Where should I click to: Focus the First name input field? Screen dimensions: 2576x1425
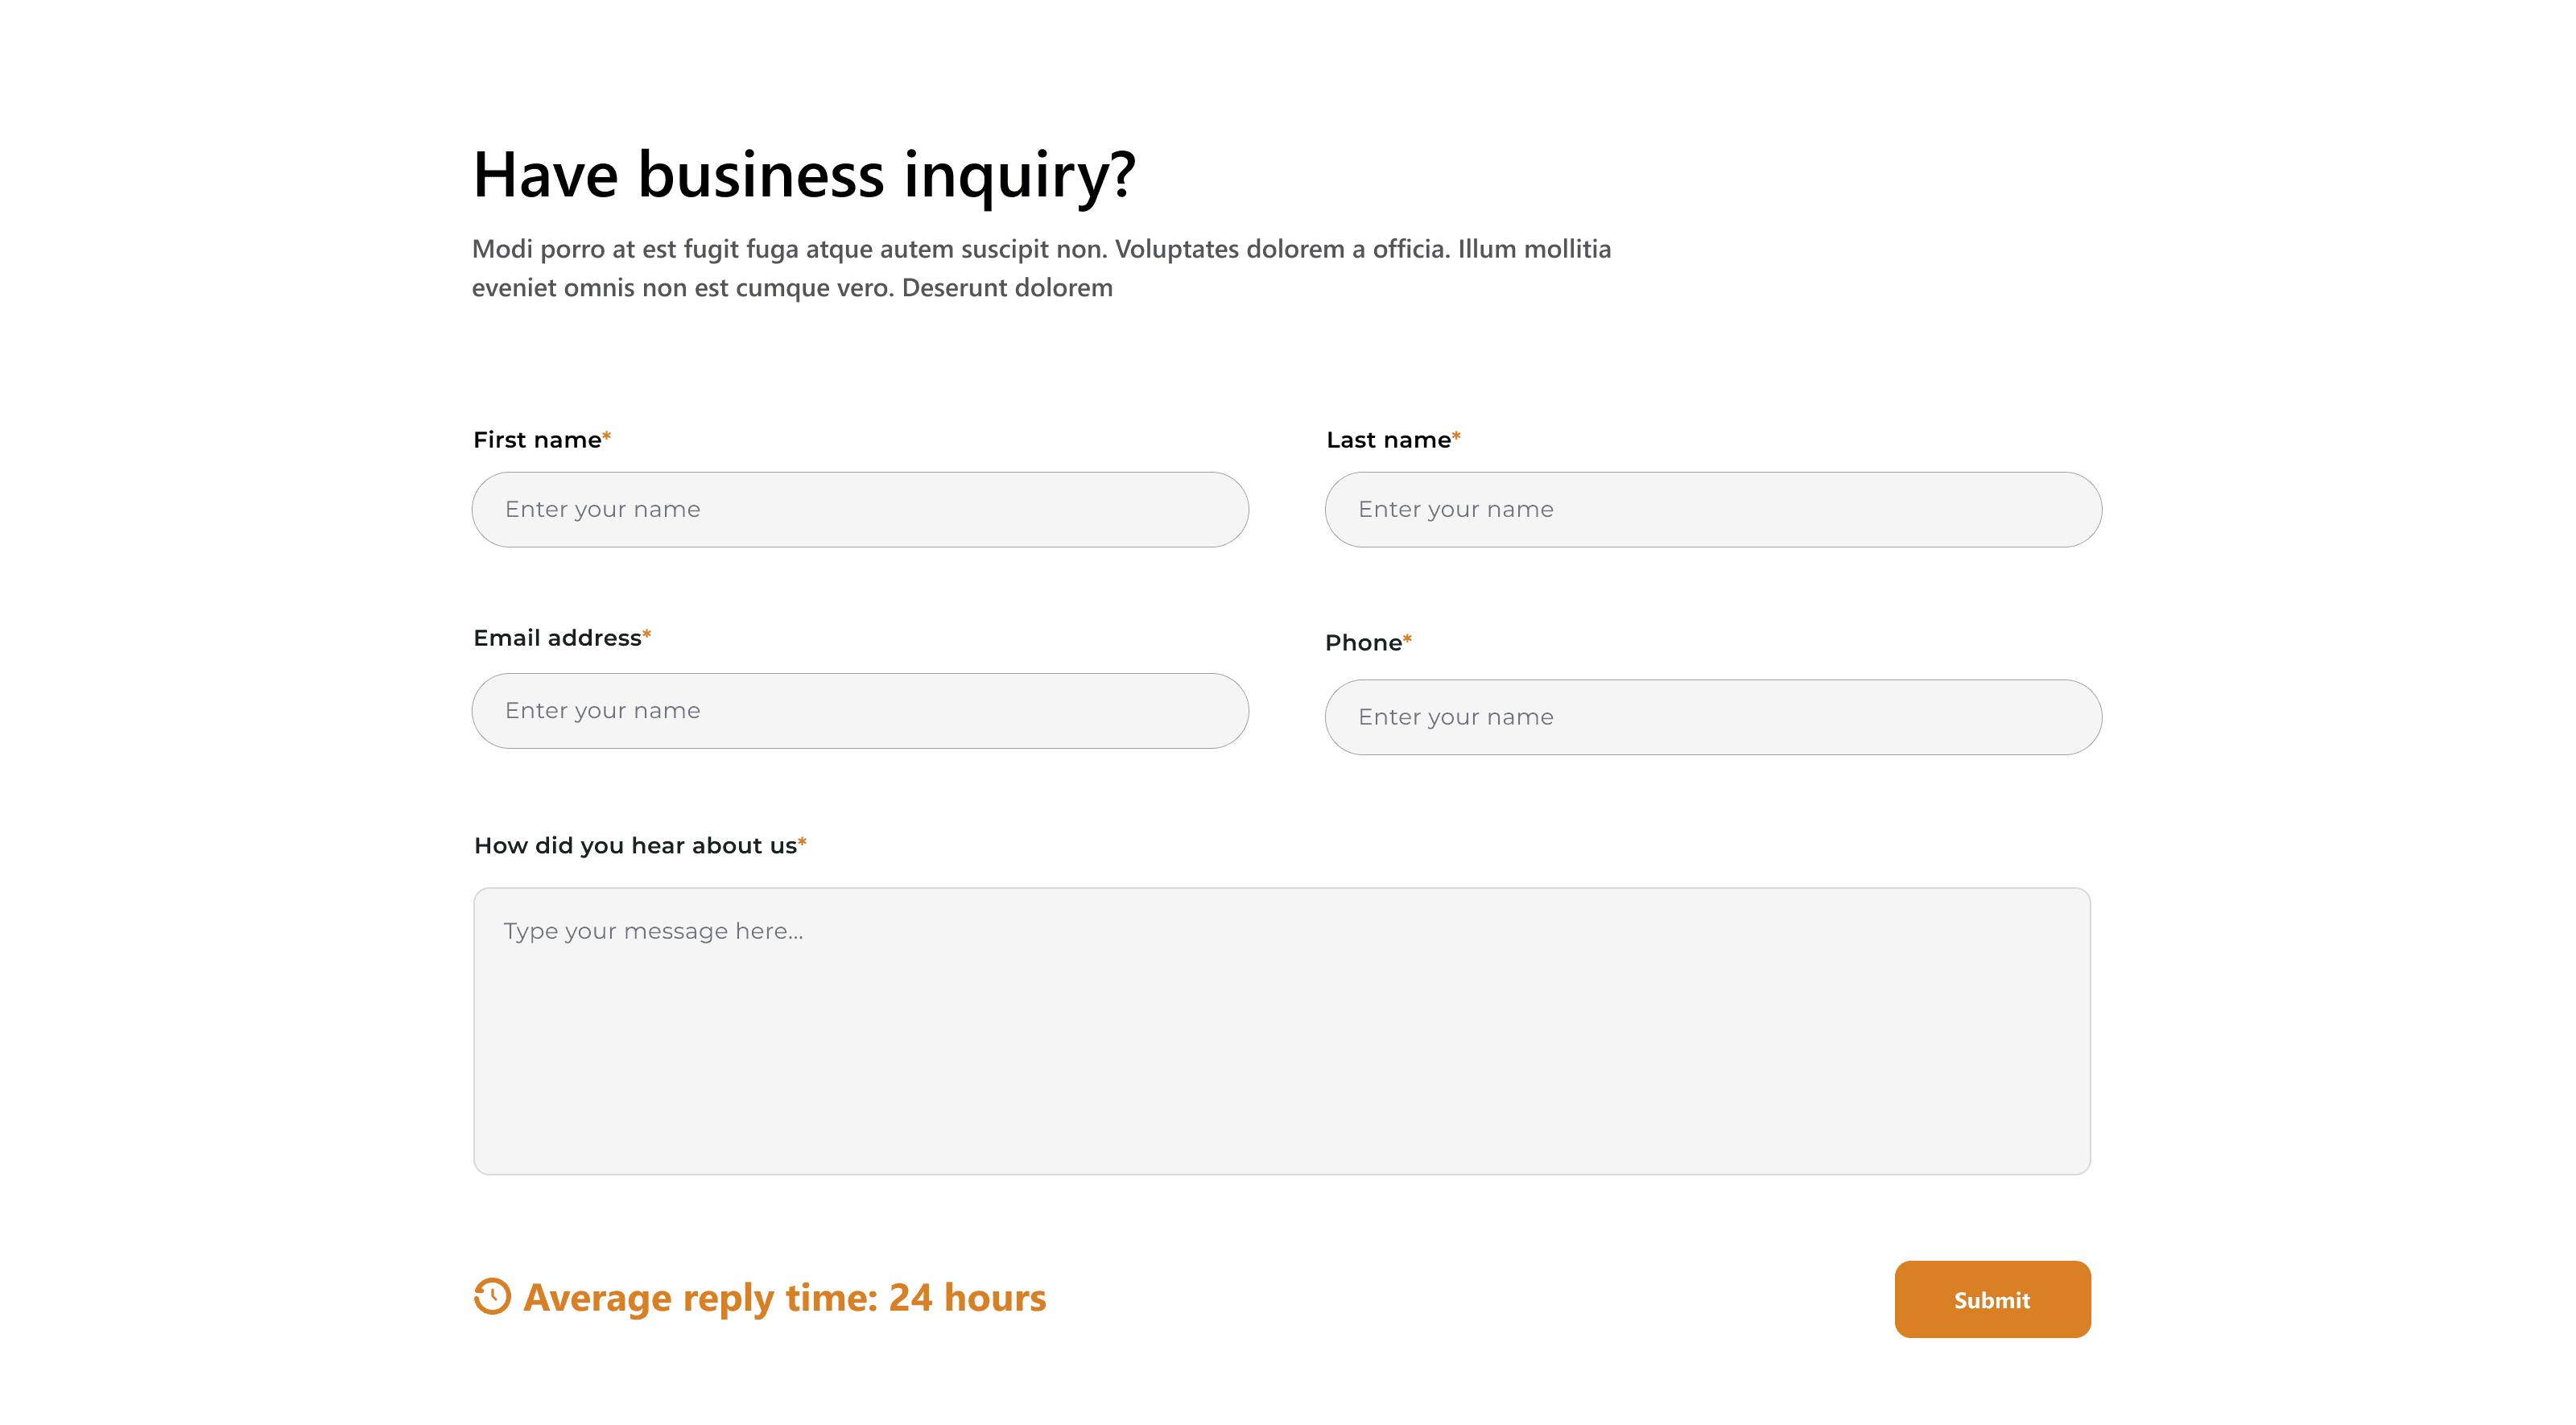pos(860,509)
